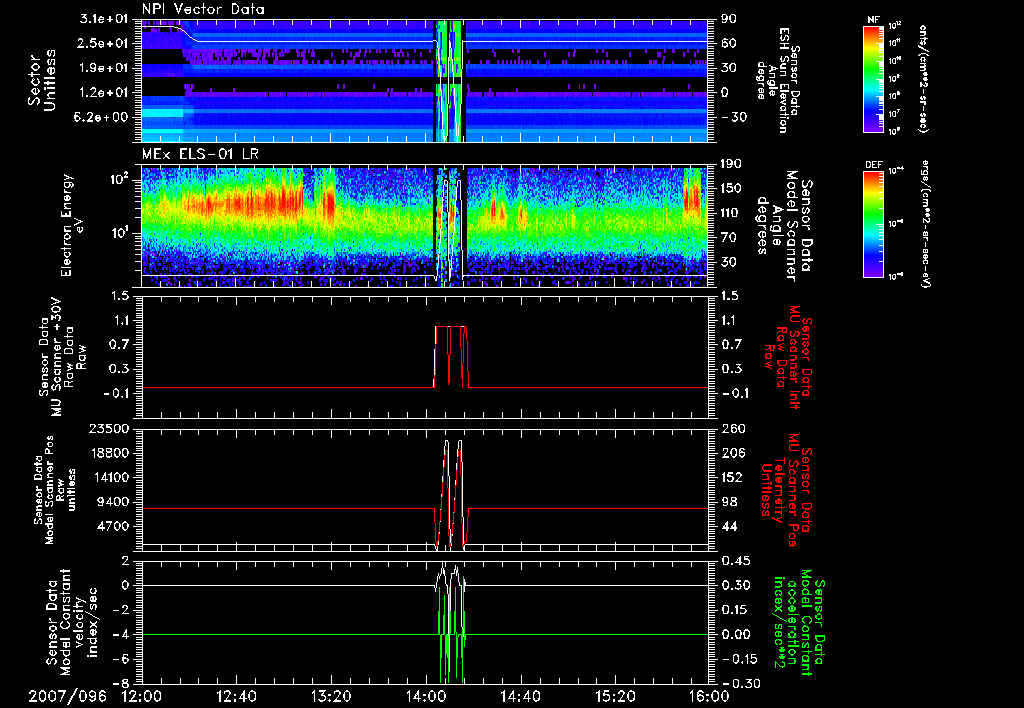Click the 23500 scanner position tick value

click(x=108, y=429)
